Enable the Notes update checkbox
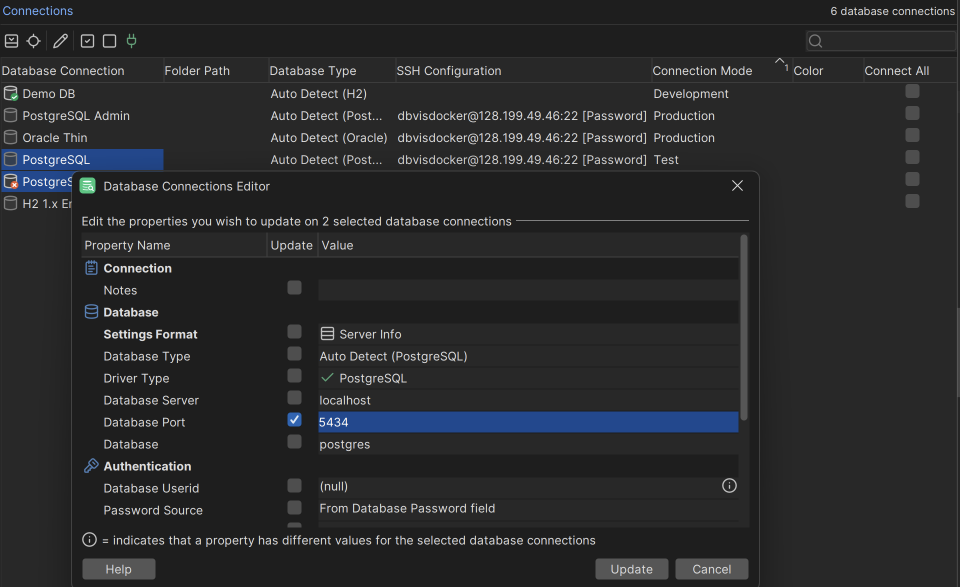960x587 pixels. coord(294,287)
